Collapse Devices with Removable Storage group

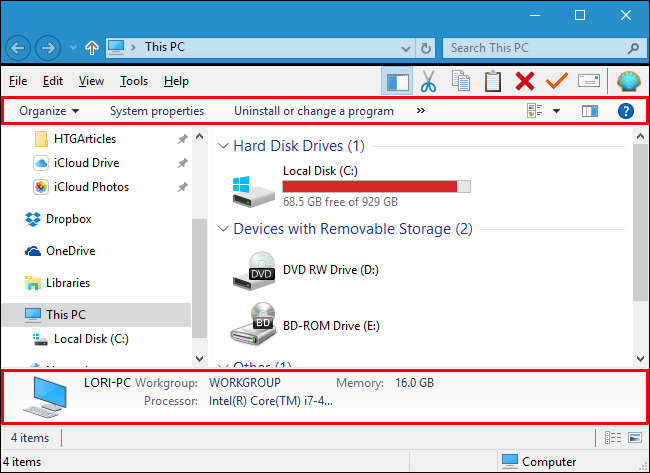click(223, 229)
